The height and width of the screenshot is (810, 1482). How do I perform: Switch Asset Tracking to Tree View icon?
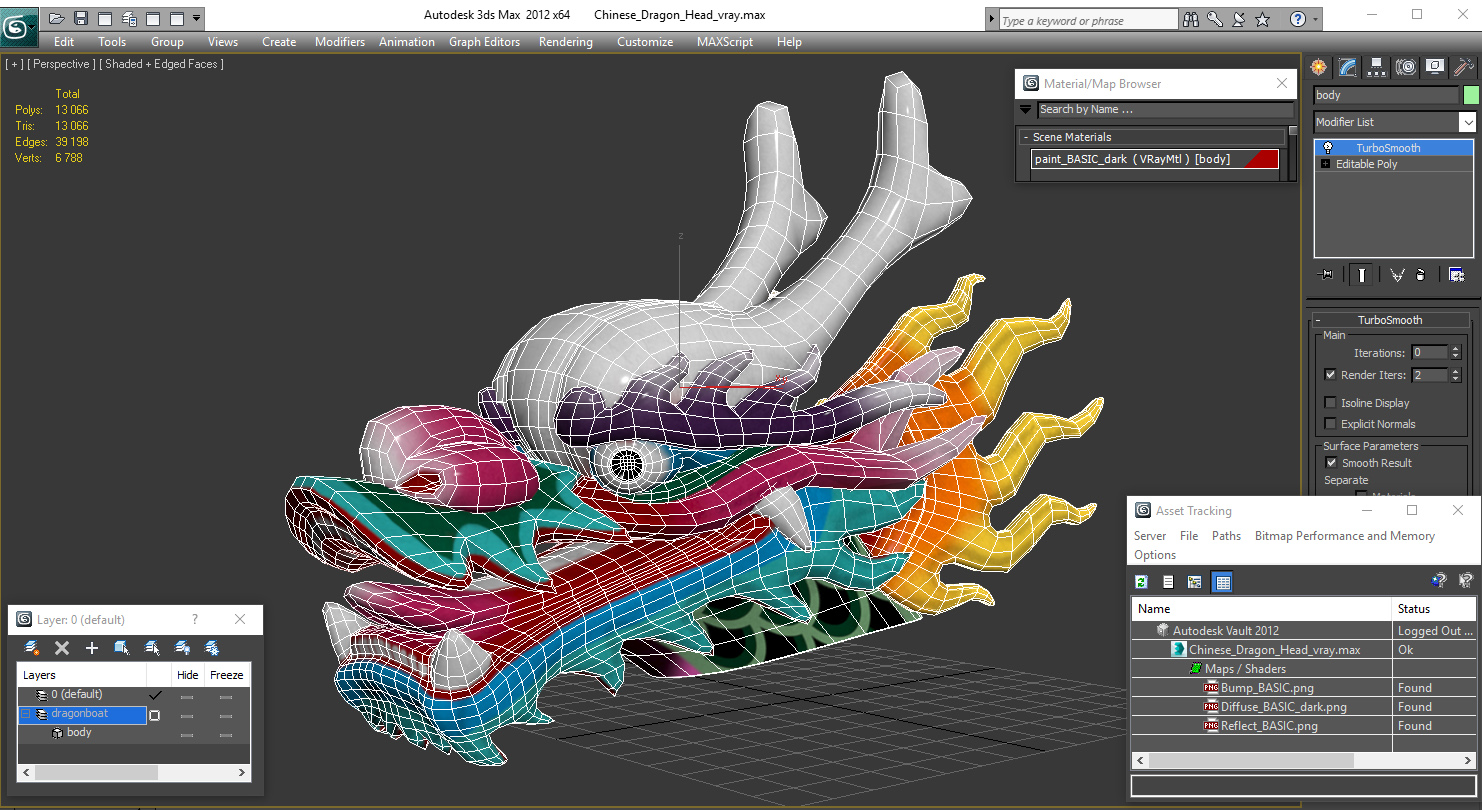[x=1194, y=581]
